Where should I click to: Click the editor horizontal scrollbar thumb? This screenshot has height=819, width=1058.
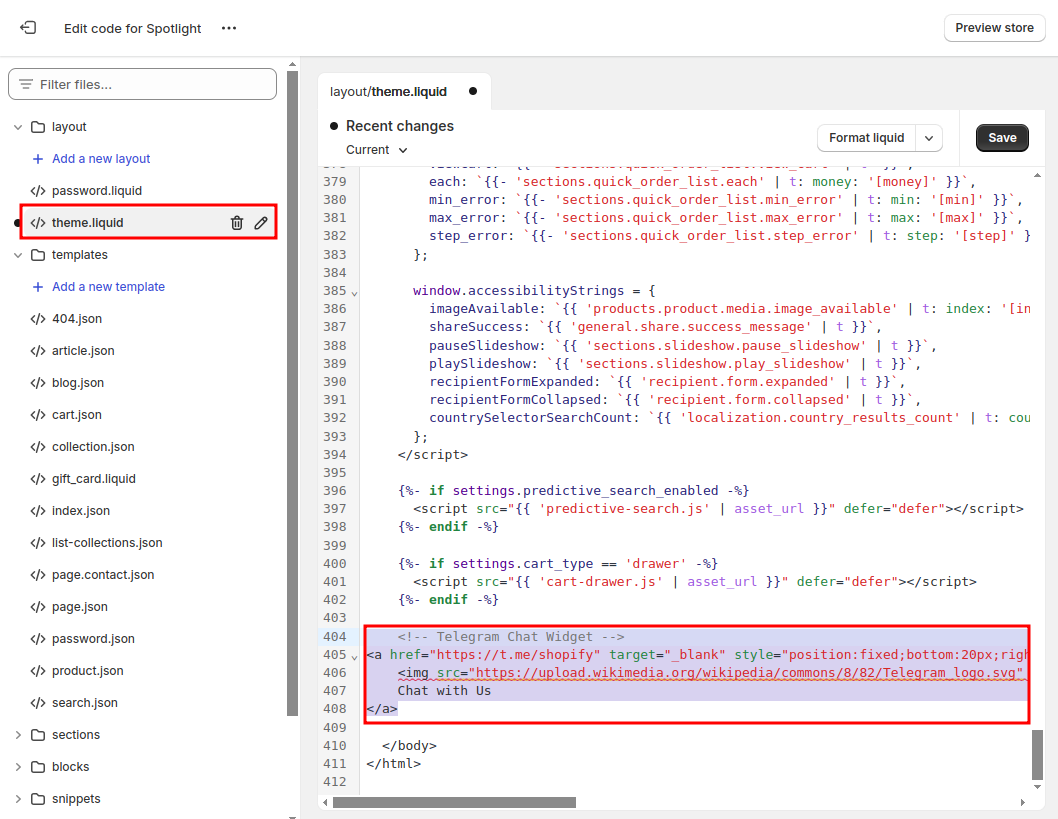454,802
